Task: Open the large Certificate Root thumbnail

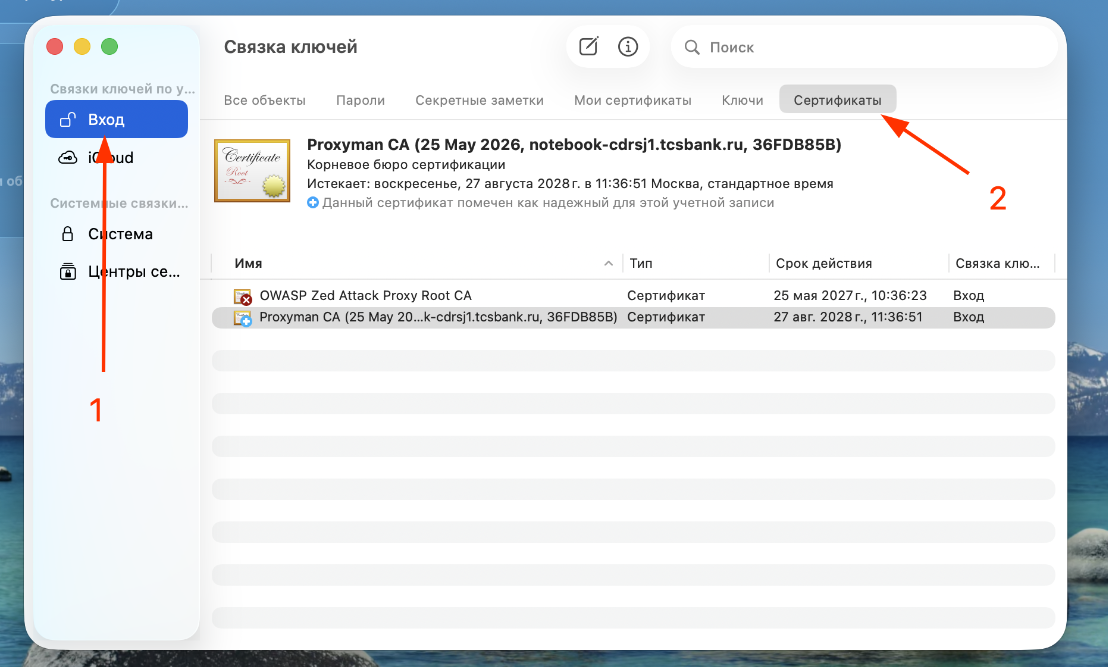Action: click(252, 171)
